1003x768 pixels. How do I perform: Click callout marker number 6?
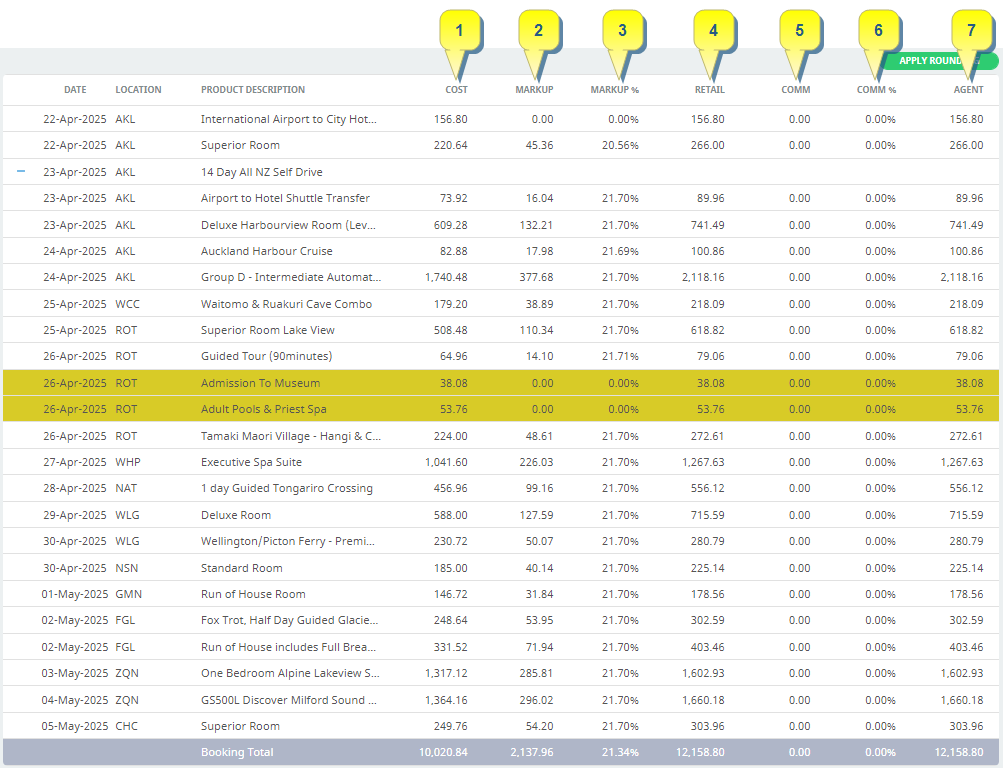(878, 31)
